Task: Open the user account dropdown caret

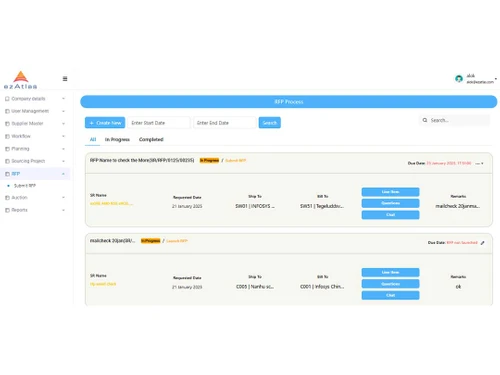Action: tap(496, 79)
